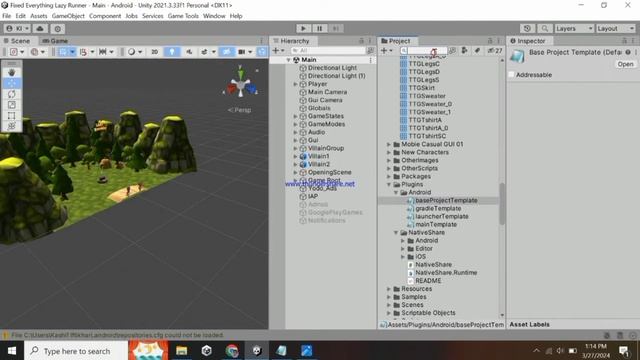The height and width of the screenshot is (360, 640).
Task: Click the scene orientation gizmo
Action: (x=241, y=85)
